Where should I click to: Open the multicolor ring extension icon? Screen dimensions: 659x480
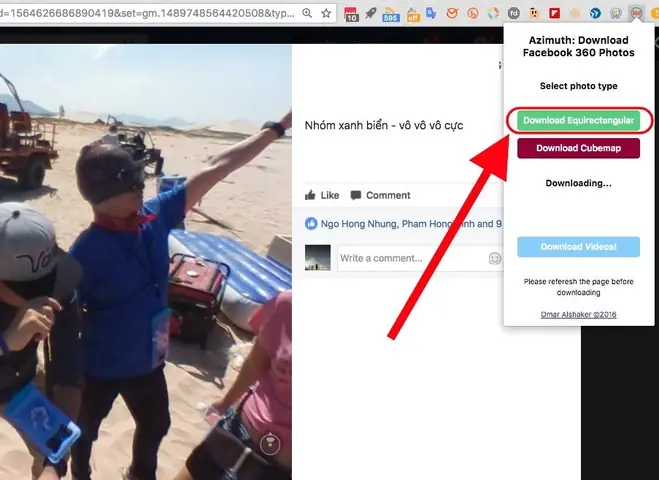point(493,13)
